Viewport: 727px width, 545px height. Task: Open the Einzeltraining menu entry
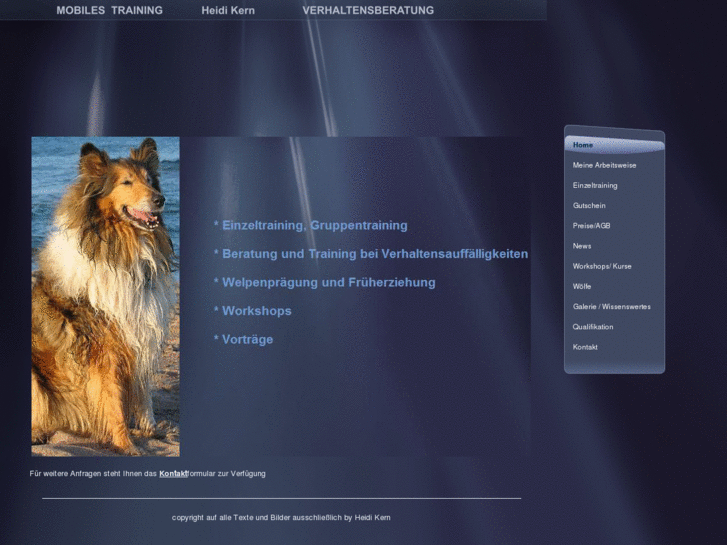click(x=595, y=186)
